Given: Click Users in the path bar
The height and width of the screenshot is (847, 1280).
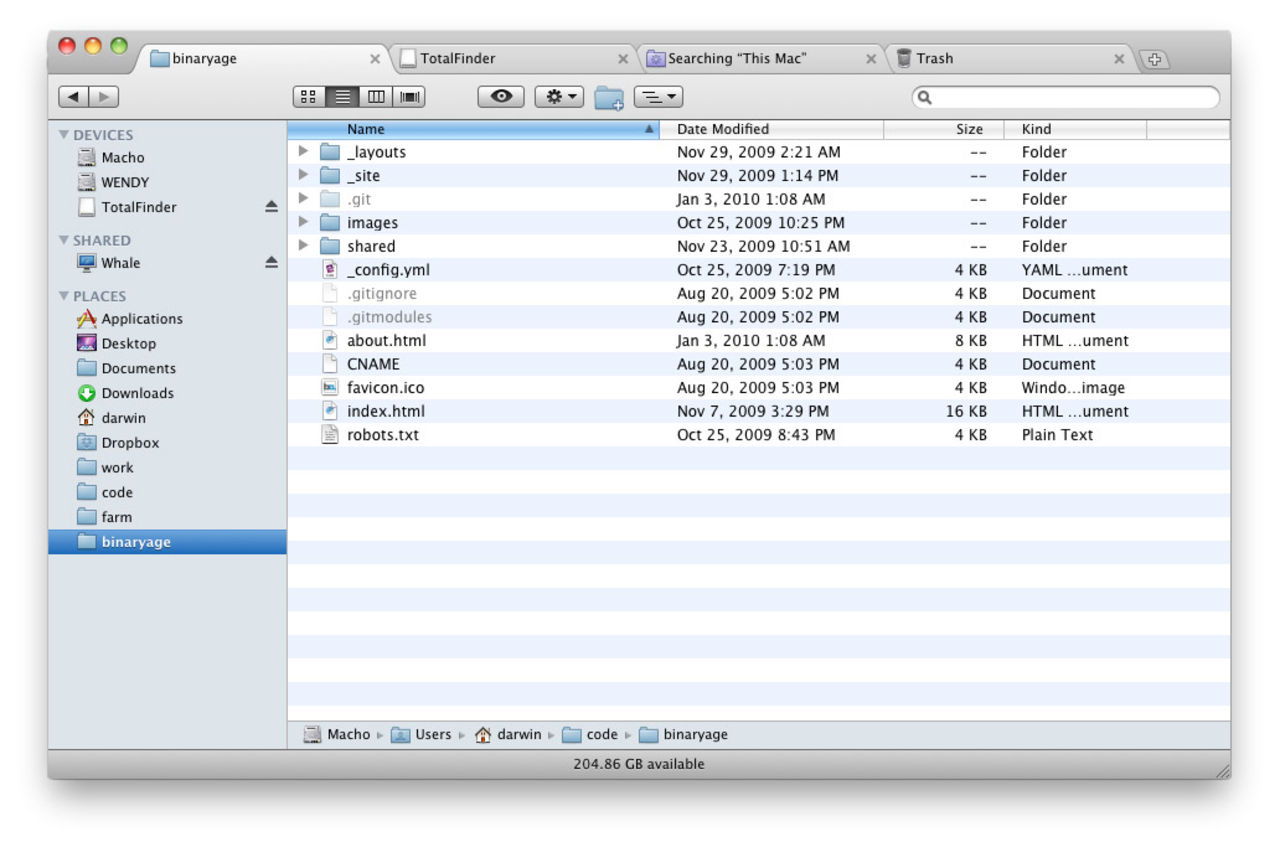Looking at the screenshot, I should pyautogui.click(x=432, y=735).
